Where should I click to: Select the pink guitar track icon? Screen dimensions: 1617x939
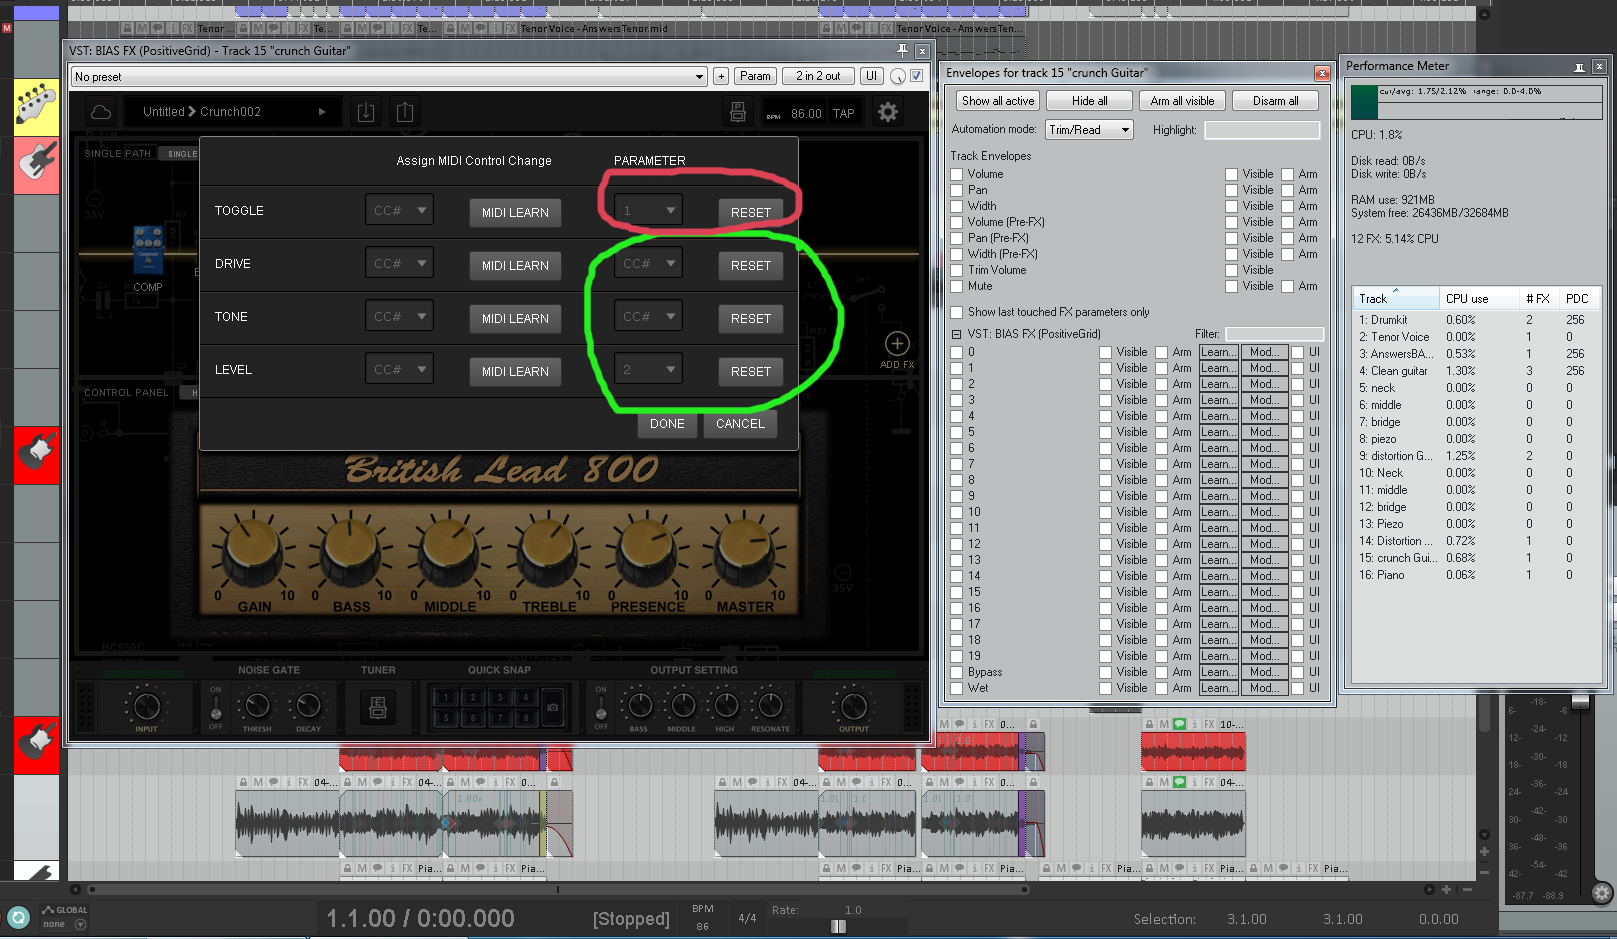[x=37, y=165]
